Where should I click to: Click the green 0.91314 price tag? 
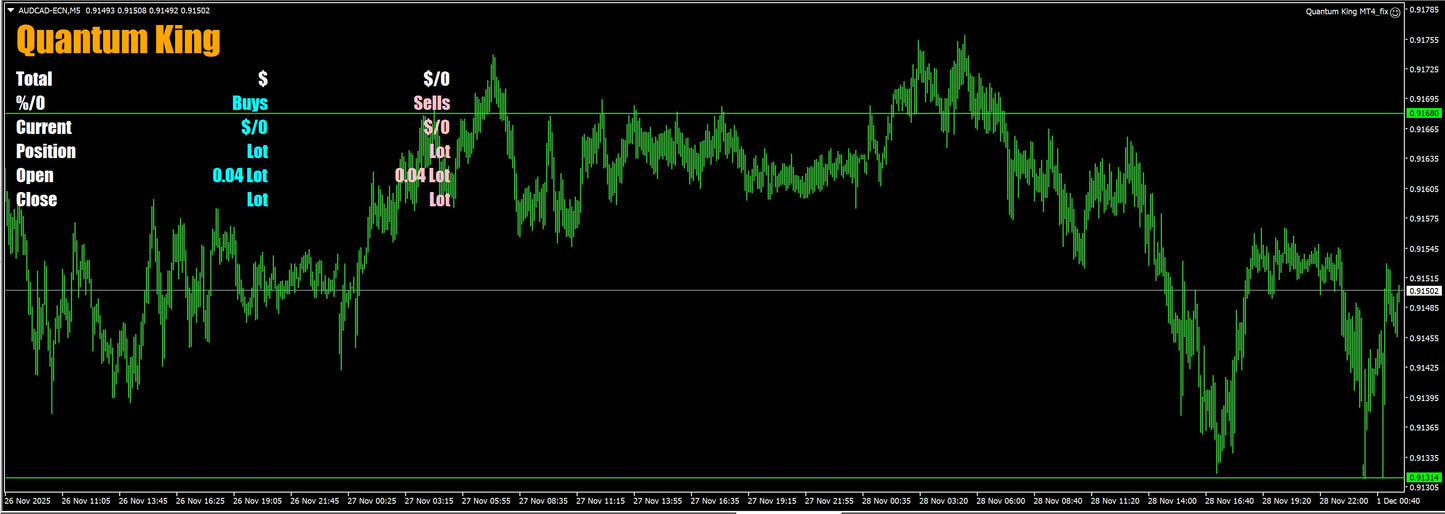pos(1423,478)
